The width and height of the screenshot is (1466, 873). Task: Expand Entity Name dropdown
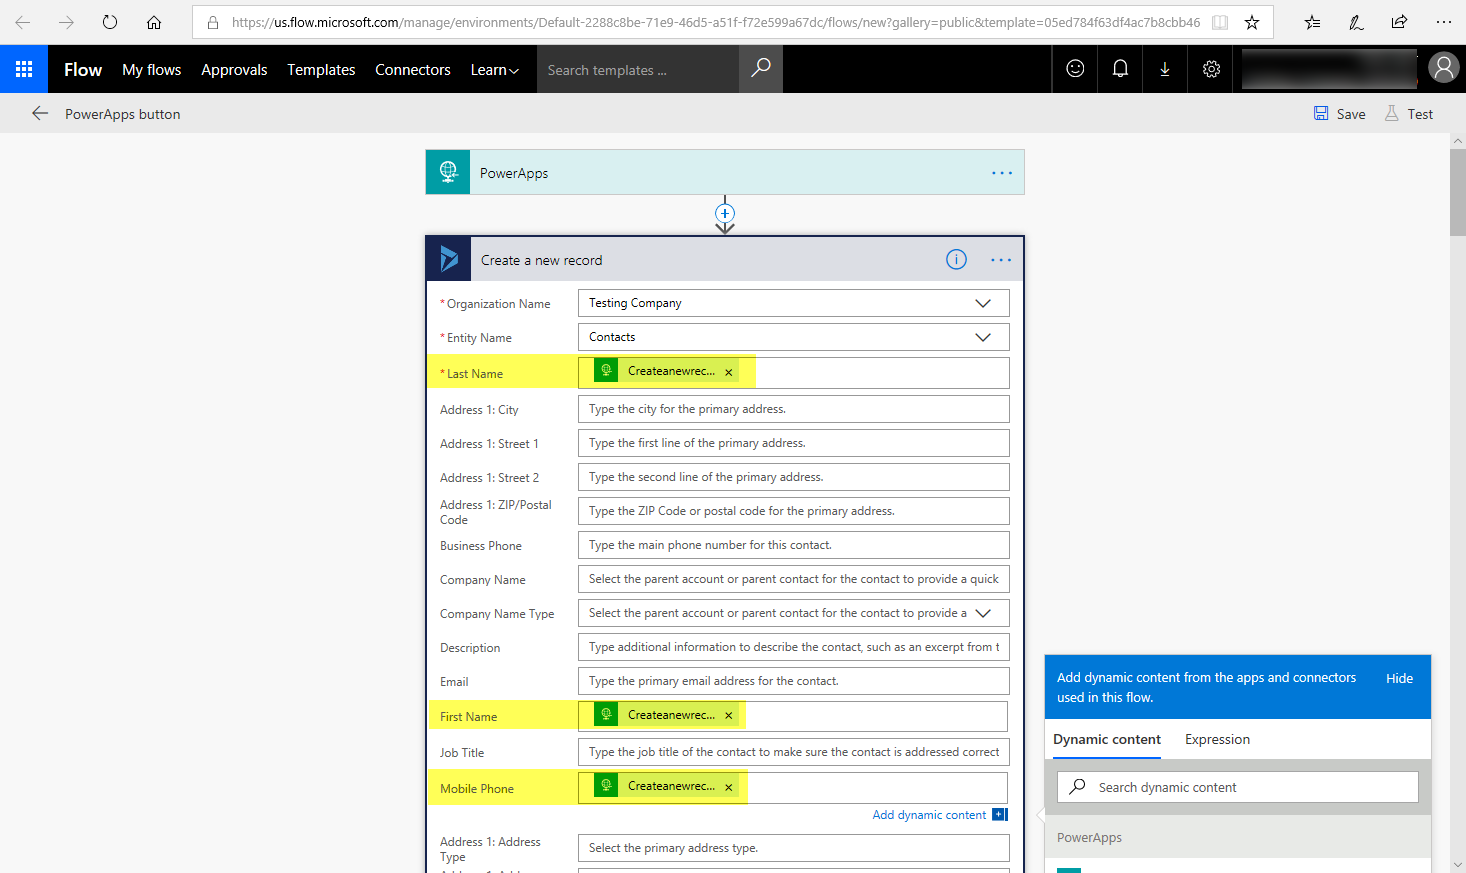pos(983,337)
